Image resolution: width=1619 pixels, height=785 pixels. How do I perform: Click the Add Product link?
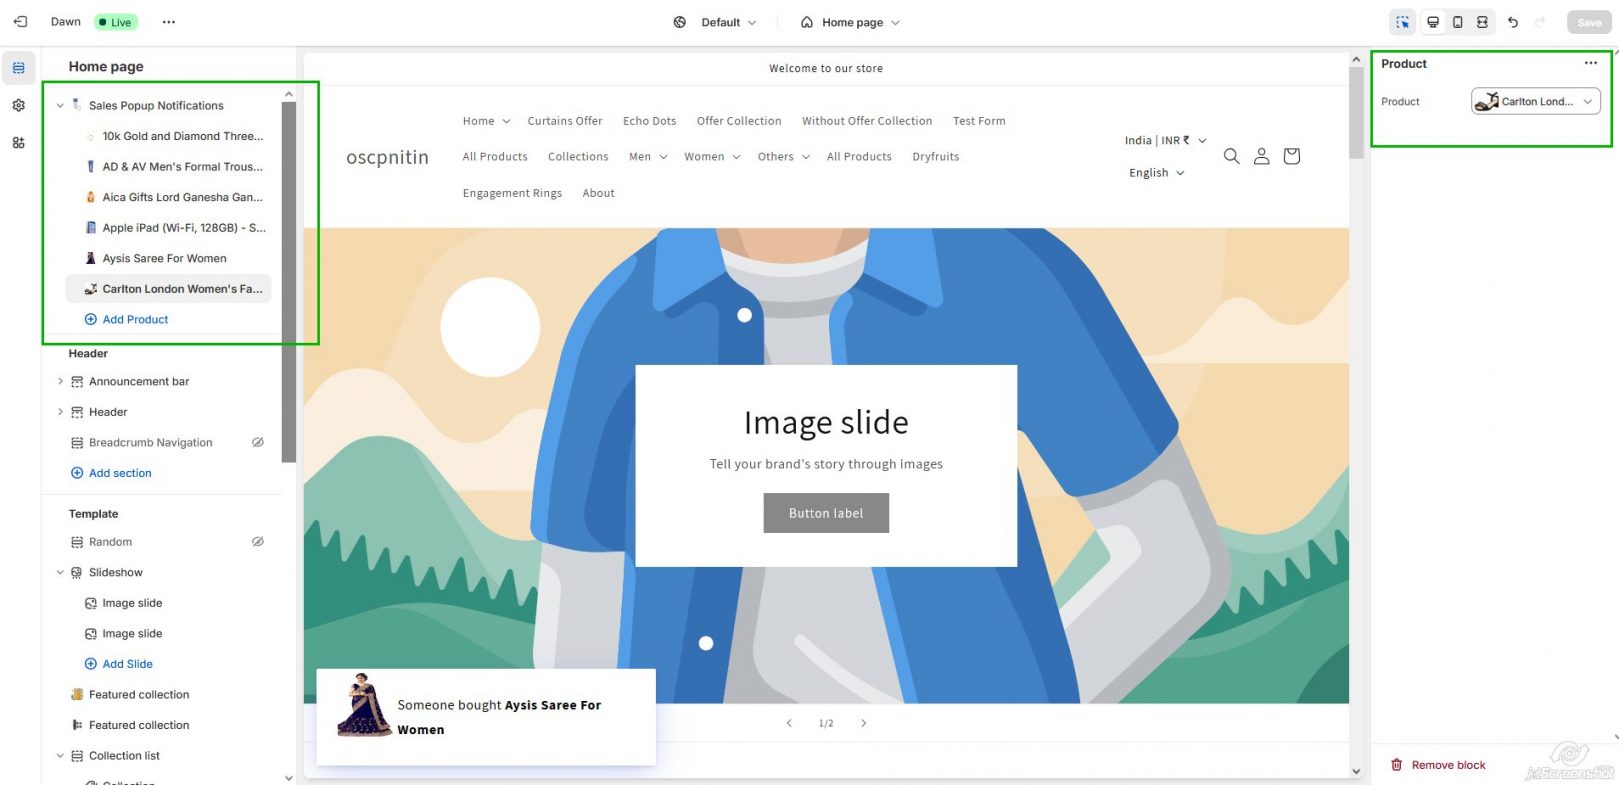click(x=135, y=319)
